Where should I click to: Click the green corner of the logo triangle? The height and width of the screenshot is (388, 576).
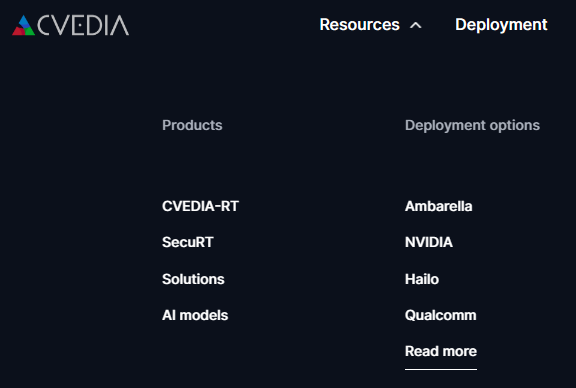(30, 32)
